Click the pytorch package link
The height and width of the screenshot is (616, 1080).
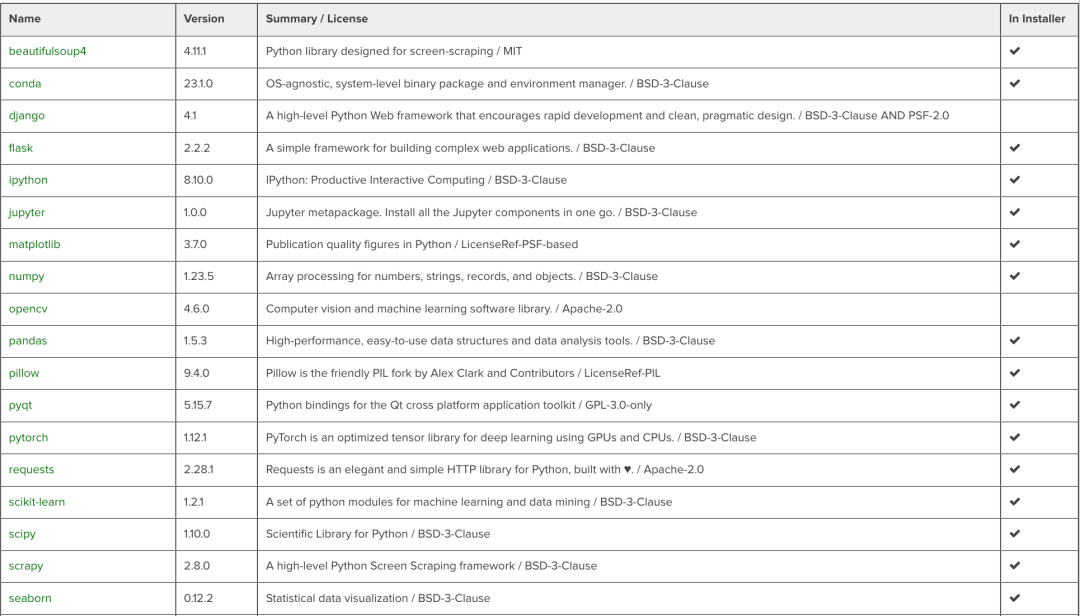28,438
